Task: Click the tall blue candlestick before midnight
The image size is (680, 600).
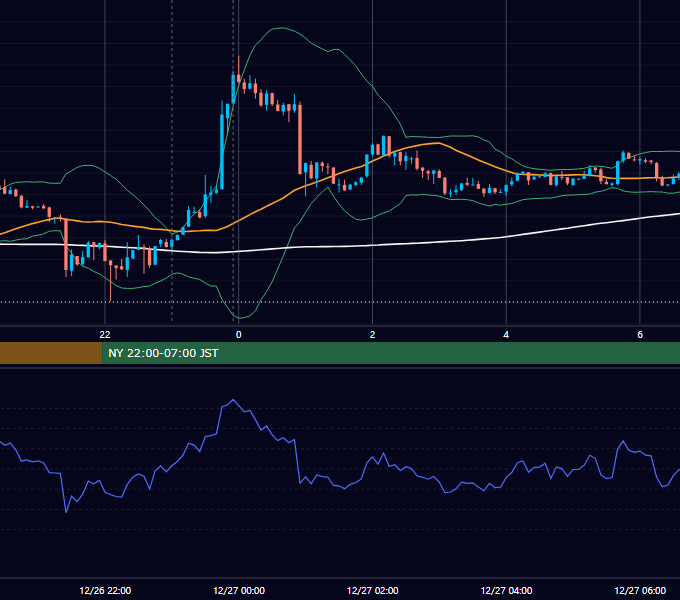Action: (222, 152)
